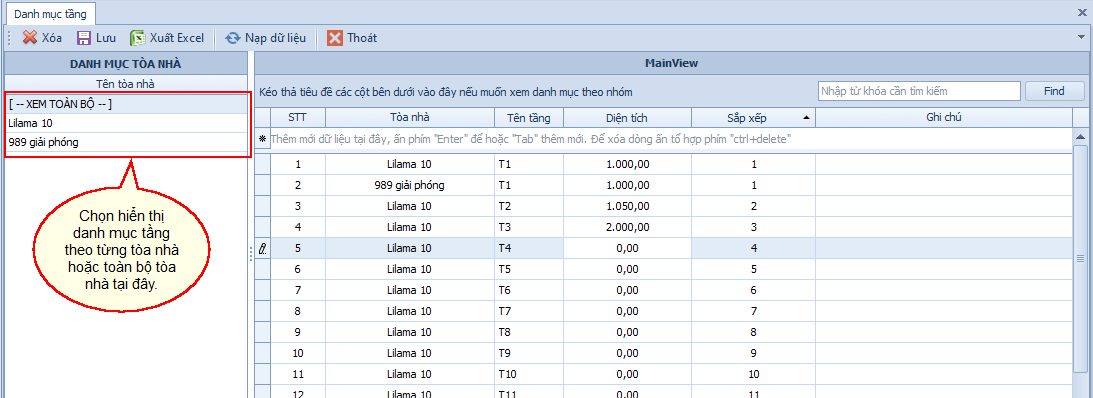Image resolution: width=1093 pixels, height=398 pixels.
Task: Click the T10 floor name cell
Action: point(529,374)
